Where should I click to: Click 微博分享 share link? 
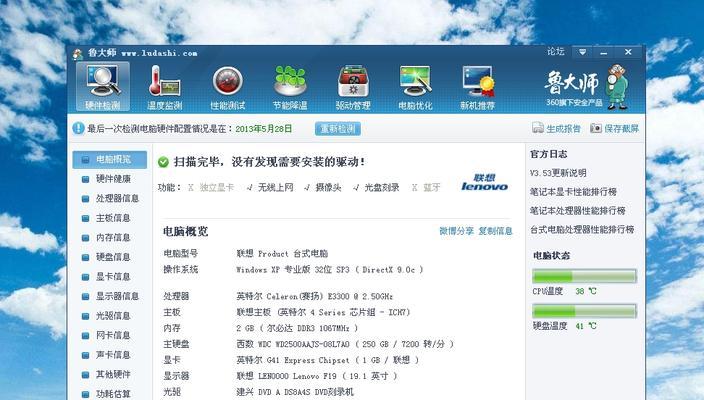click(457, 231)
